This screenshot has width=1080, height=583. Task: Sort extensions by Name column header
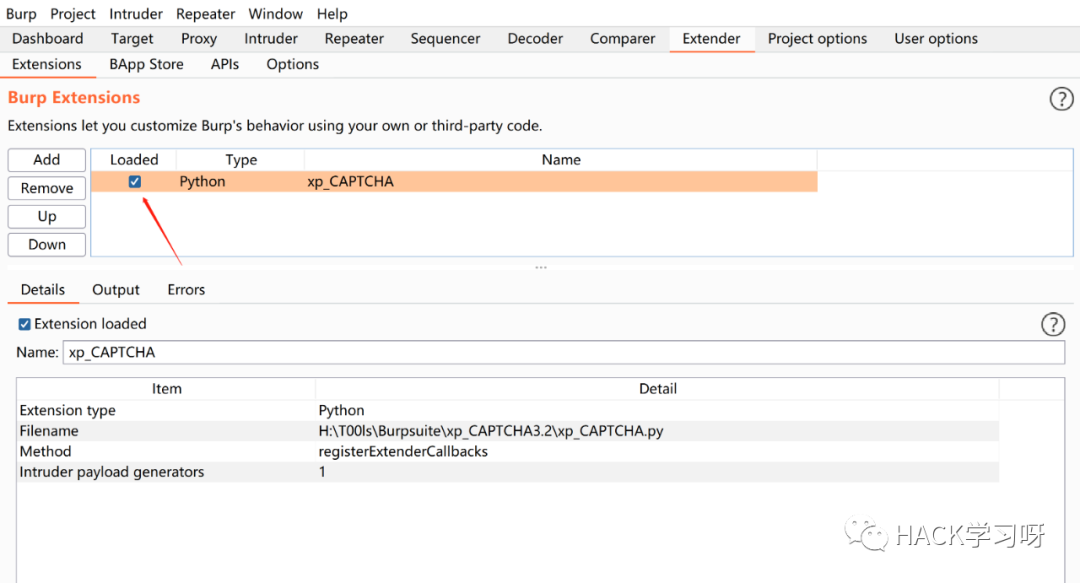pos(561,160)
